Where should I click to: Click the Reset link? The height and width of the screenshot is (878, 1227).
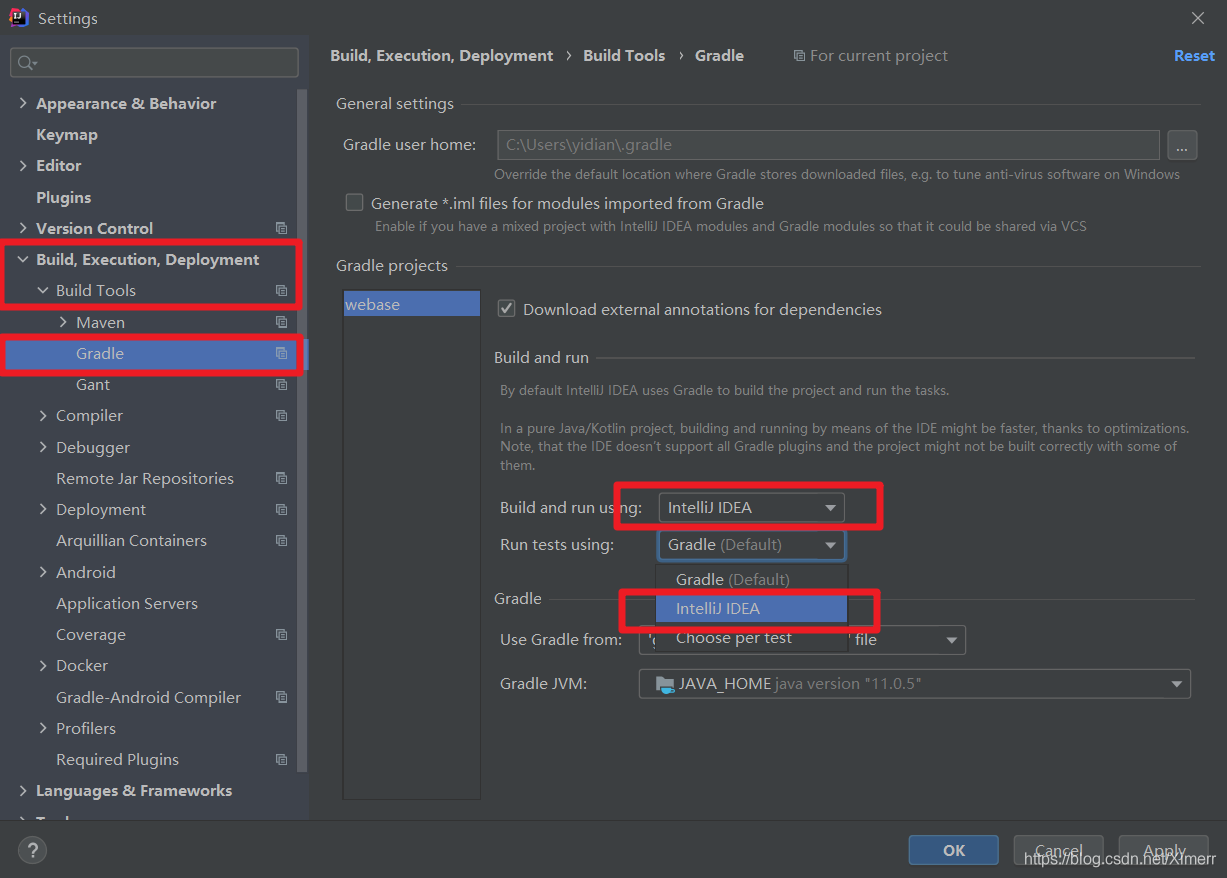1194,56
